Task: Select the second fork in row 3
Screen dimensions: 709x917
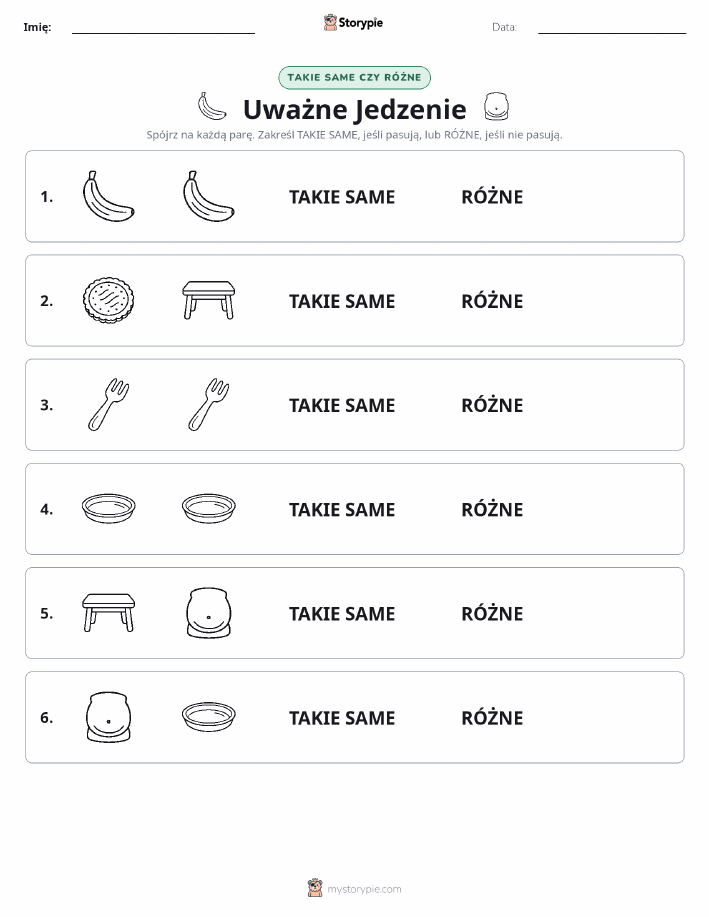Action: pyautogui.click(x=208, y=405)
